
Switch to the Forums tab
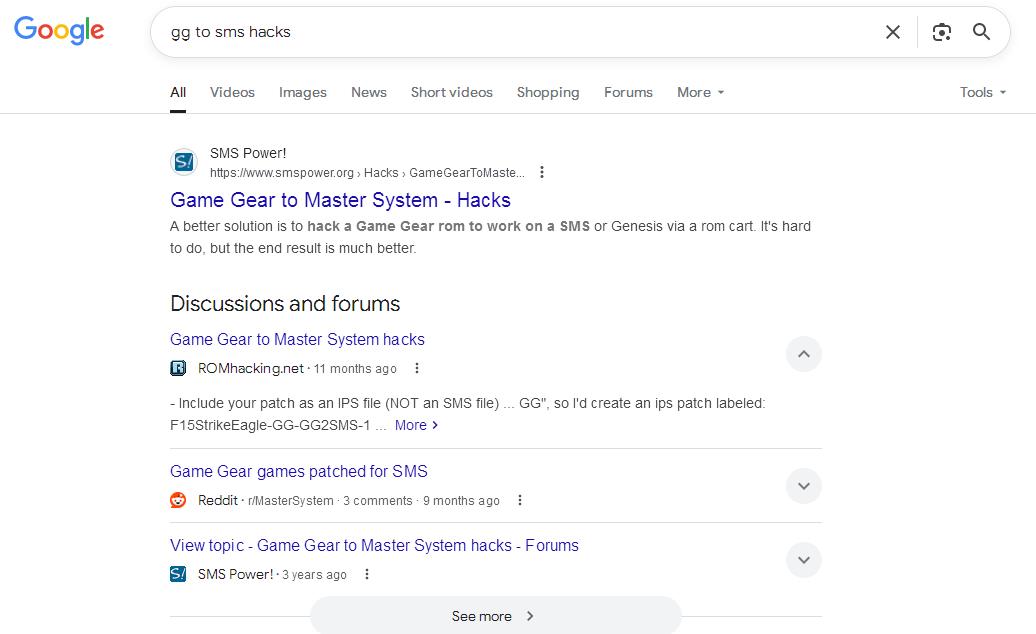pos(628,92)
